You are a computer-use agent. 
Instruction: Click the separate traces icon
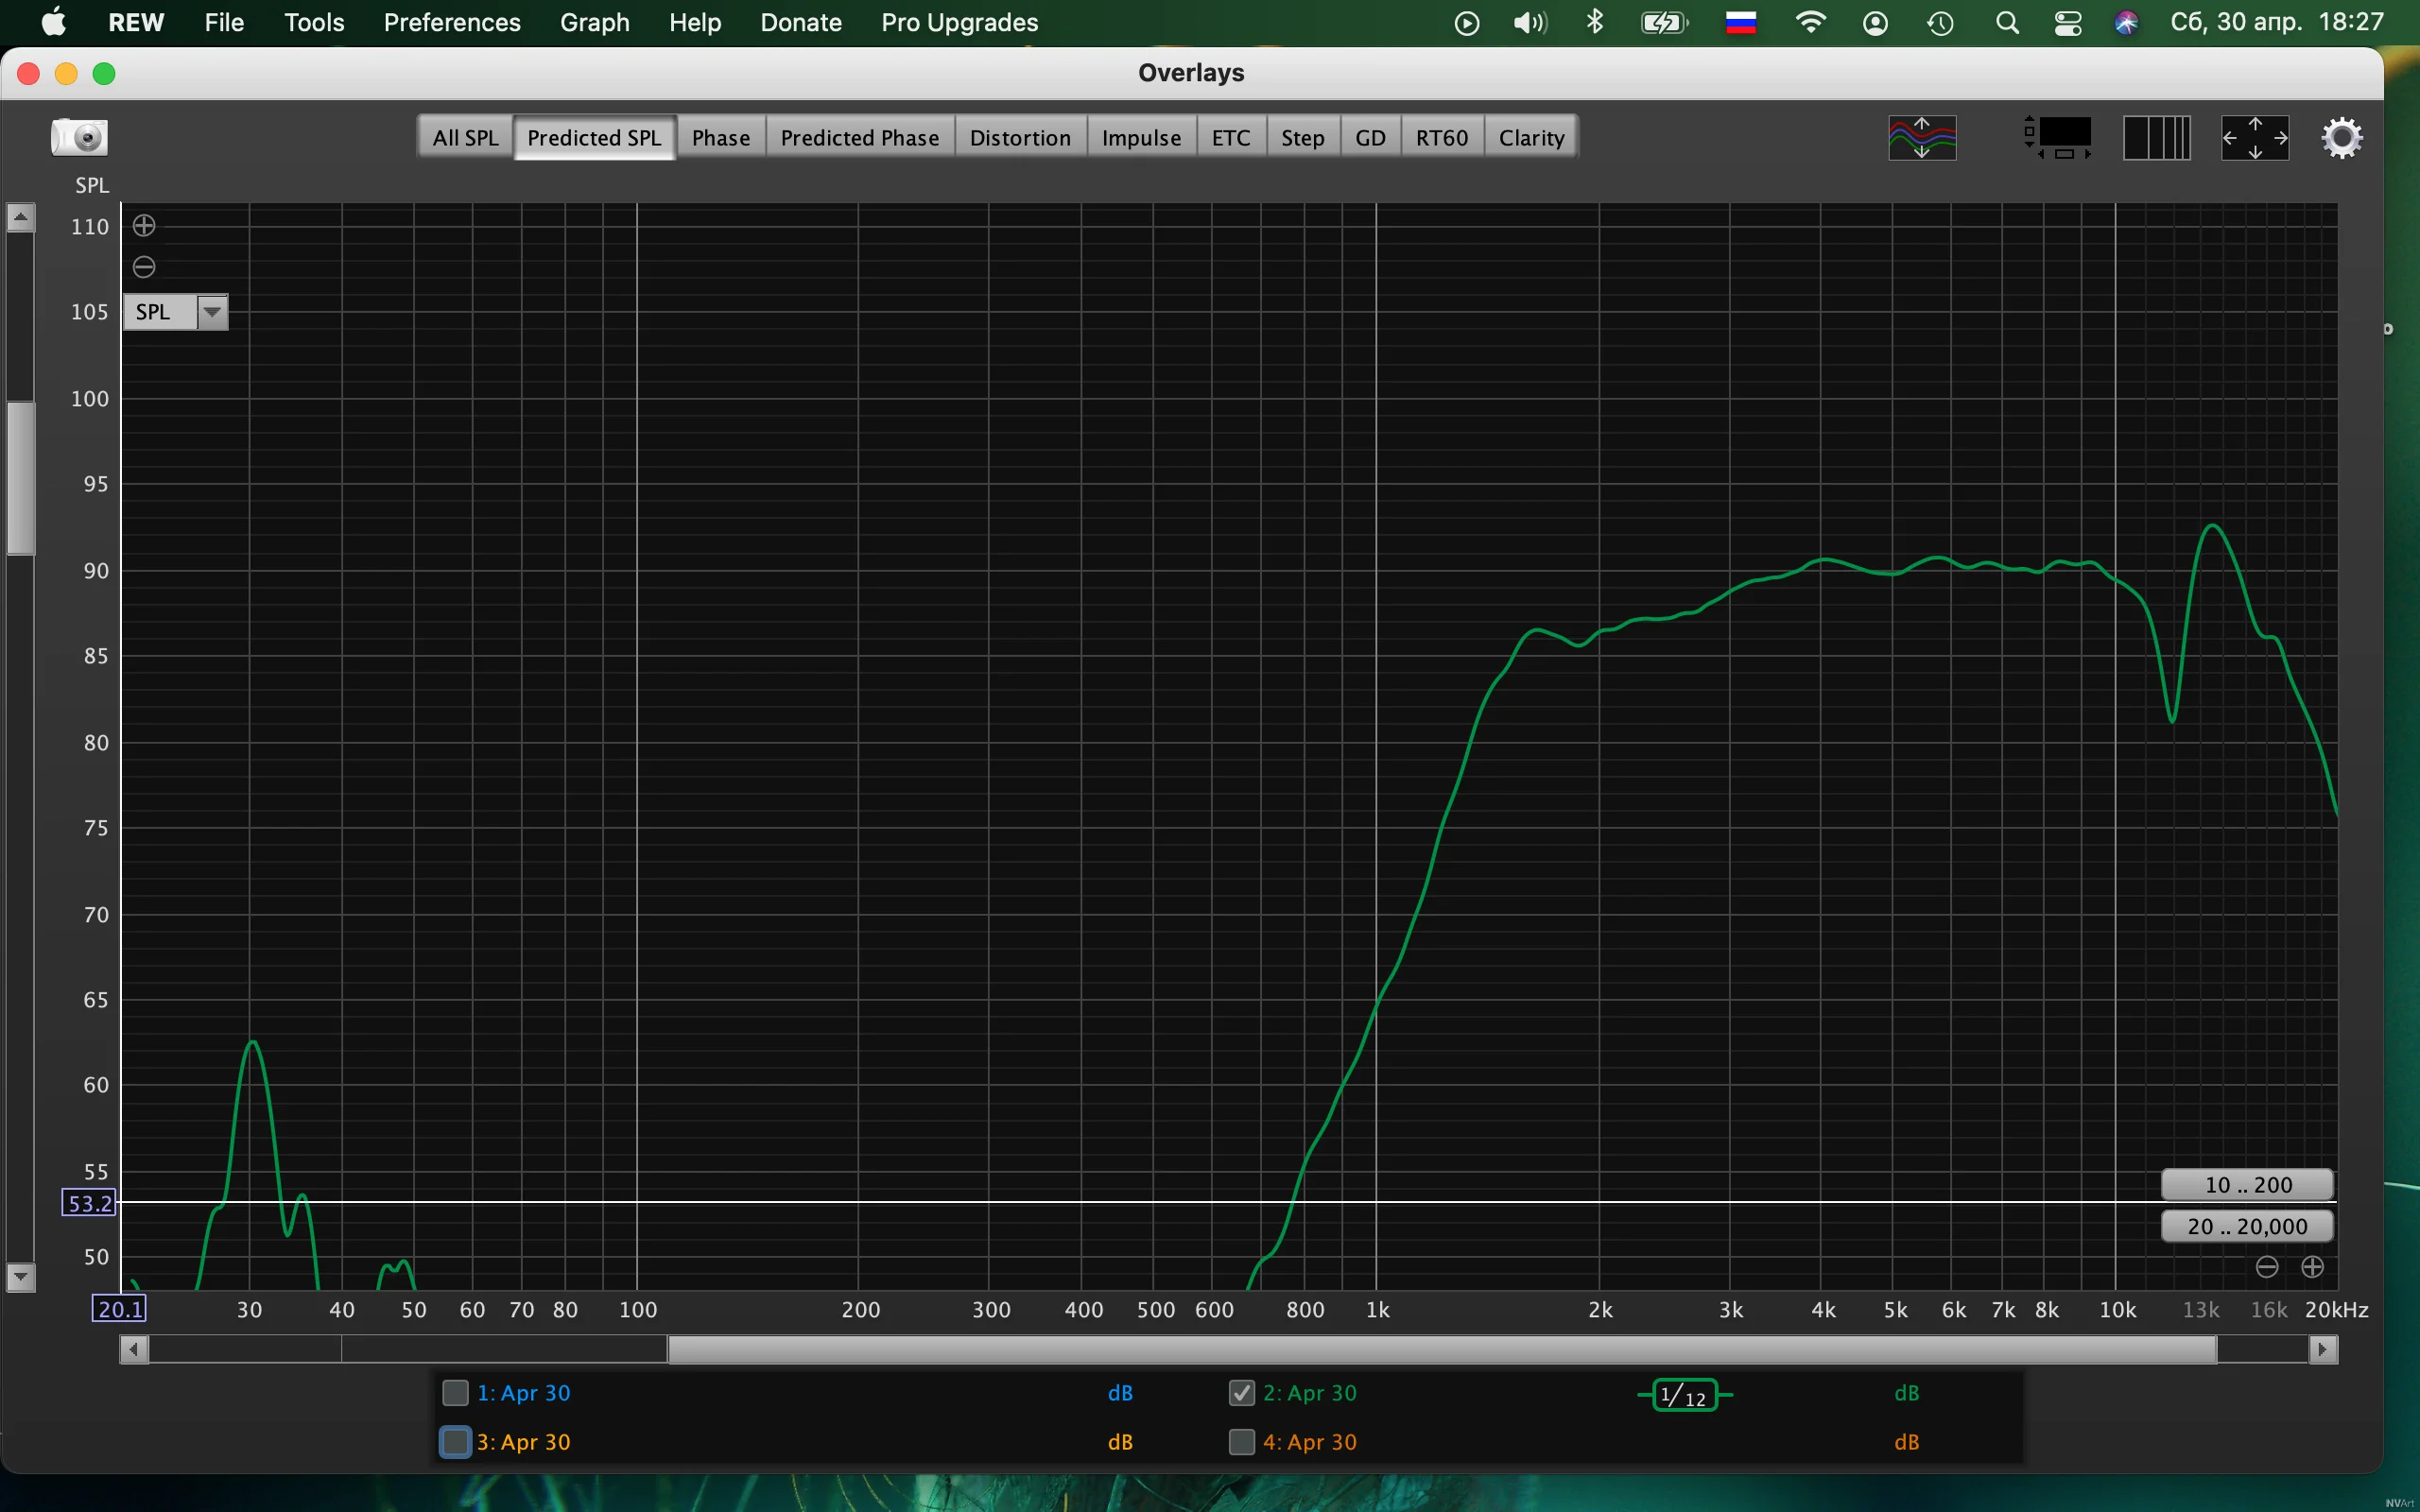tap(1921, 138)
